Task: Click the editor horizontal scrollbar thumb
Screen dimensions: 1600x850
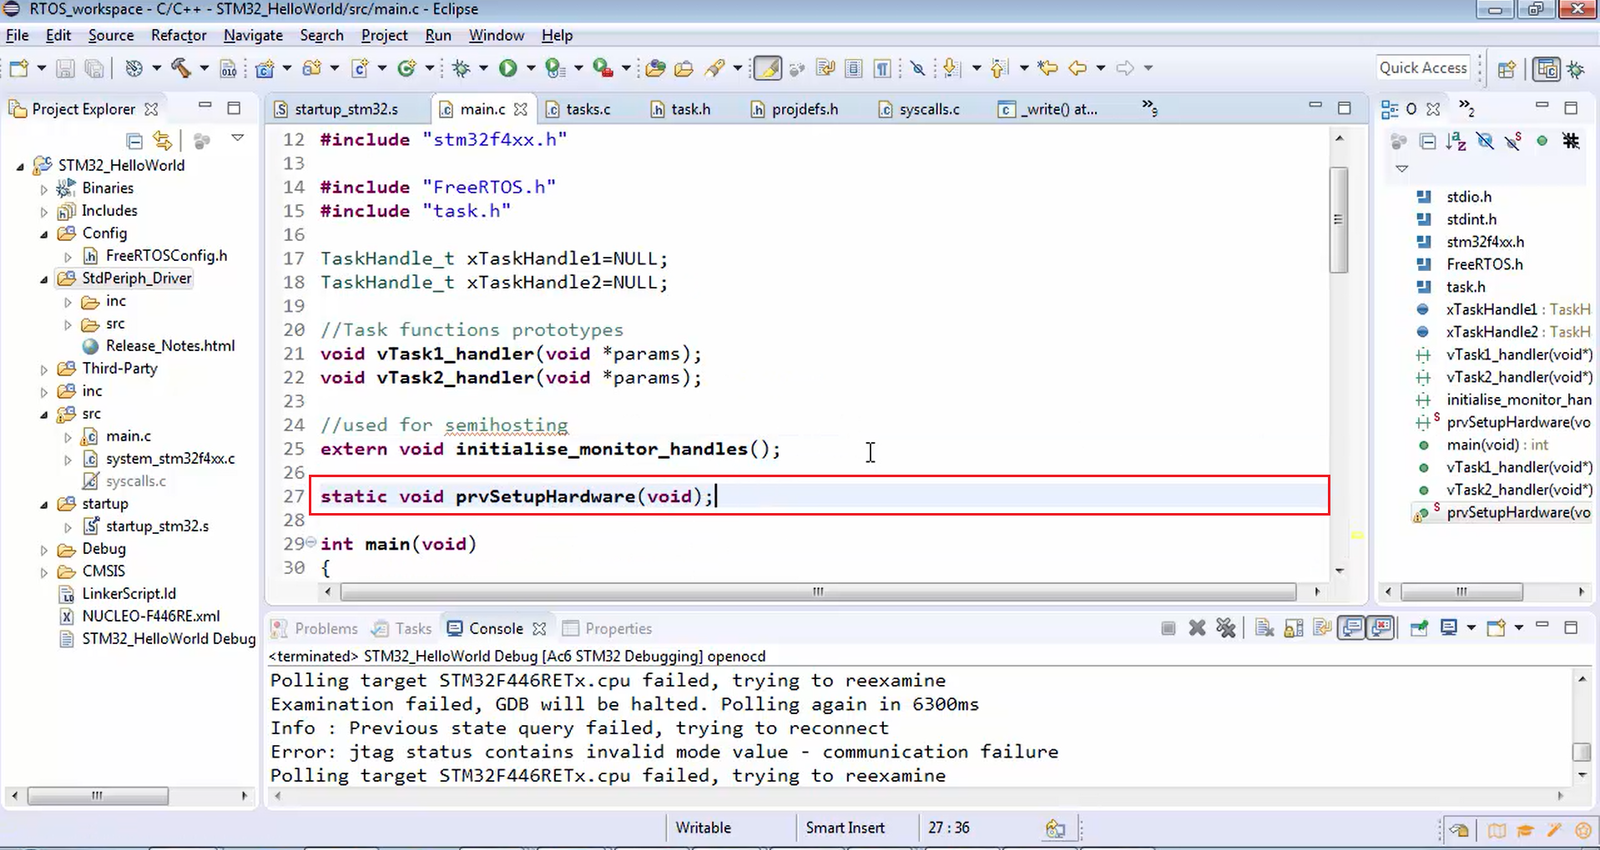Action: point(818,592)
